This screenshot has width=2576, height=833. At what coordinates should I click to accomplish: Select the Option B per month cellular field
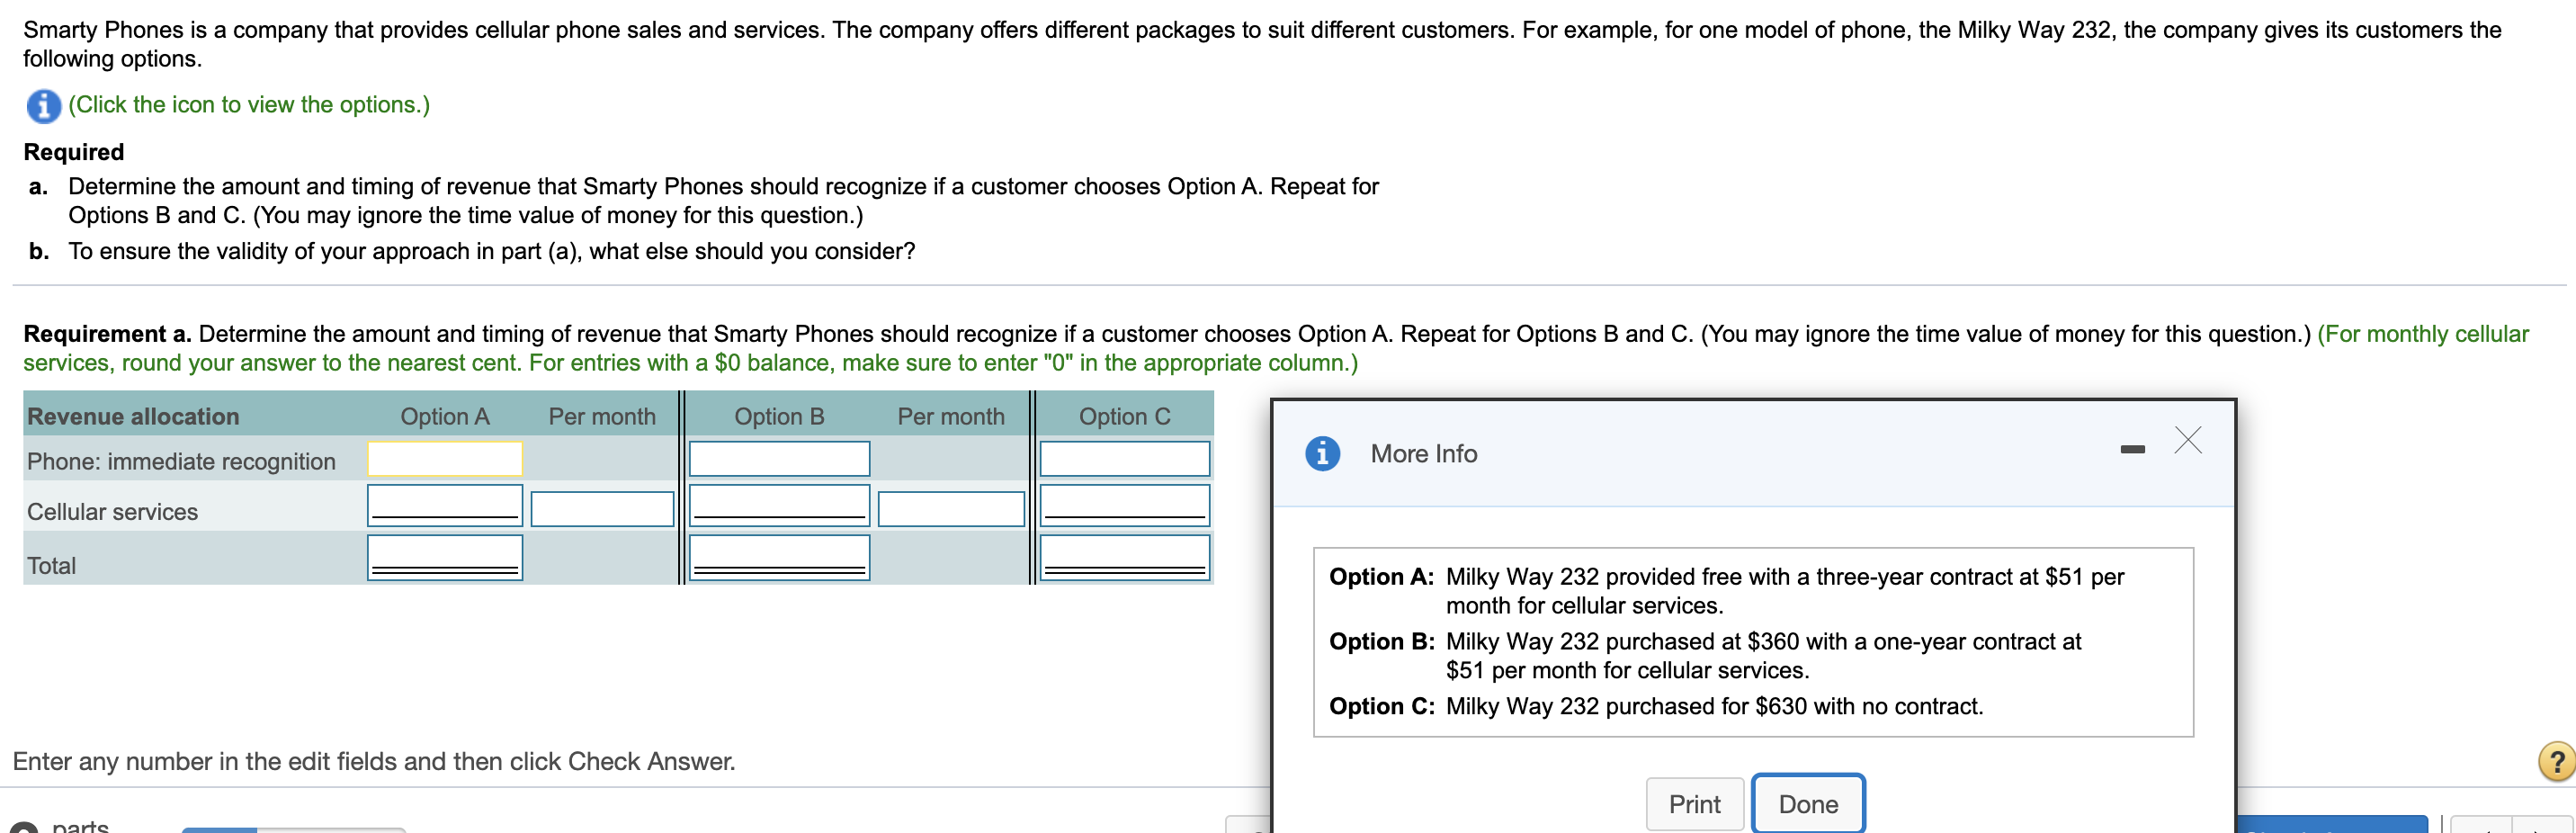951,508
